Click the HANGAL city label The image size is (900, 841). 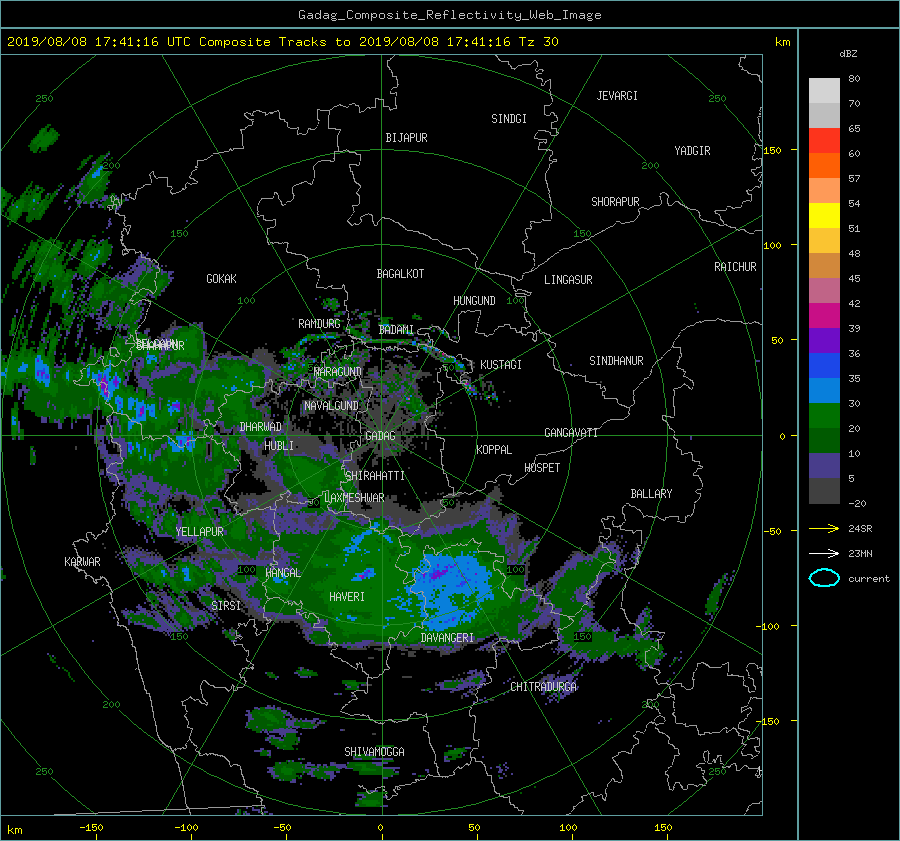(282, 573)
